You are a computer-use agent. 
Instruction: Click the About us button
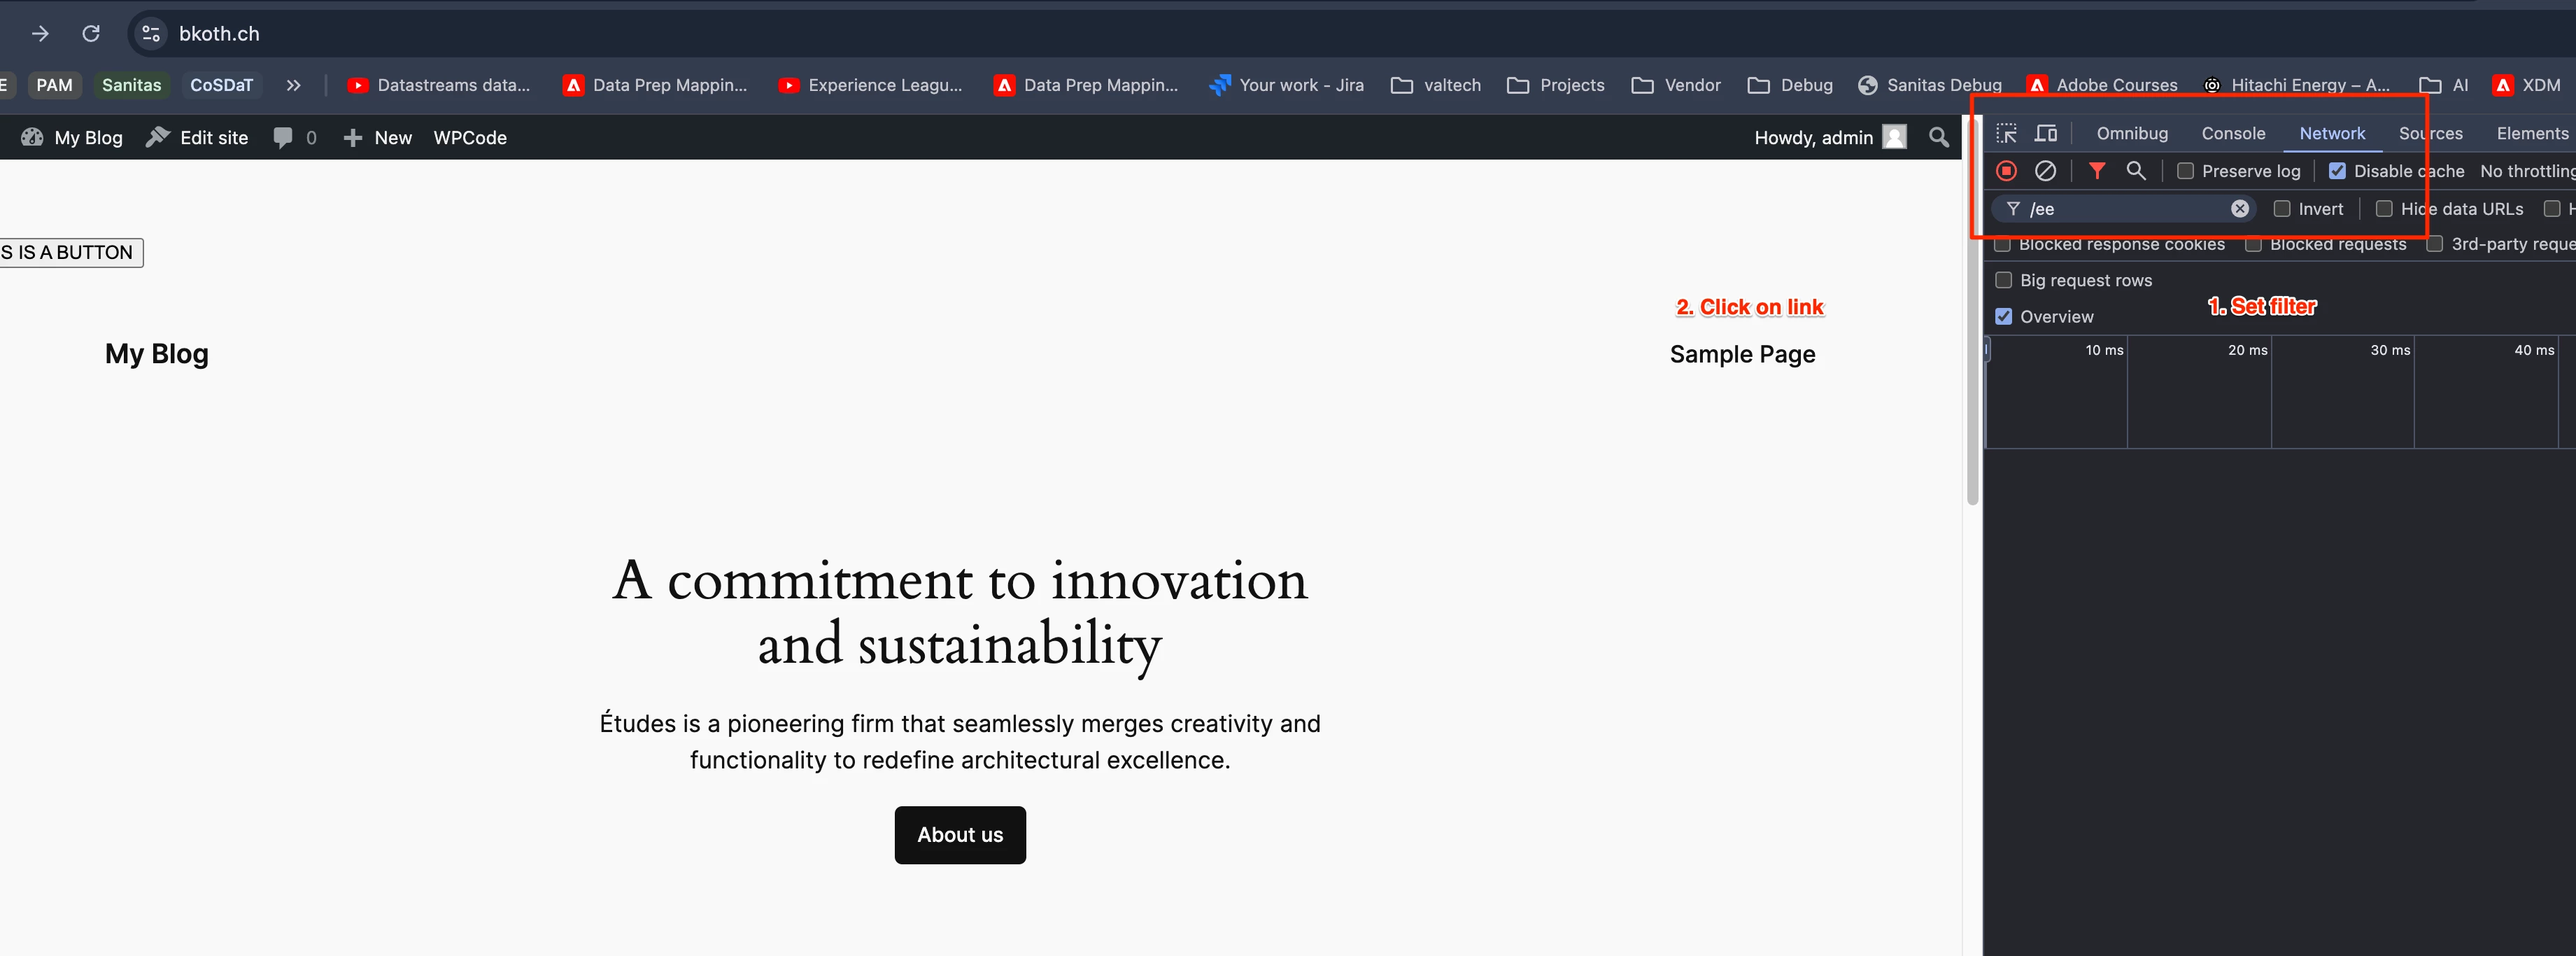pos(959,834)
